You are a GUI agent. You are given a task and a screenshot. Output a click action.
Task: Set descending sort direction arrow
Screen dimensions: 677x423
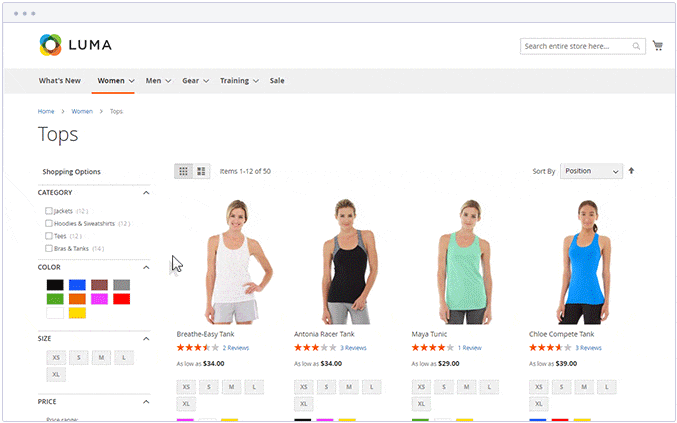tap(631, 171)
